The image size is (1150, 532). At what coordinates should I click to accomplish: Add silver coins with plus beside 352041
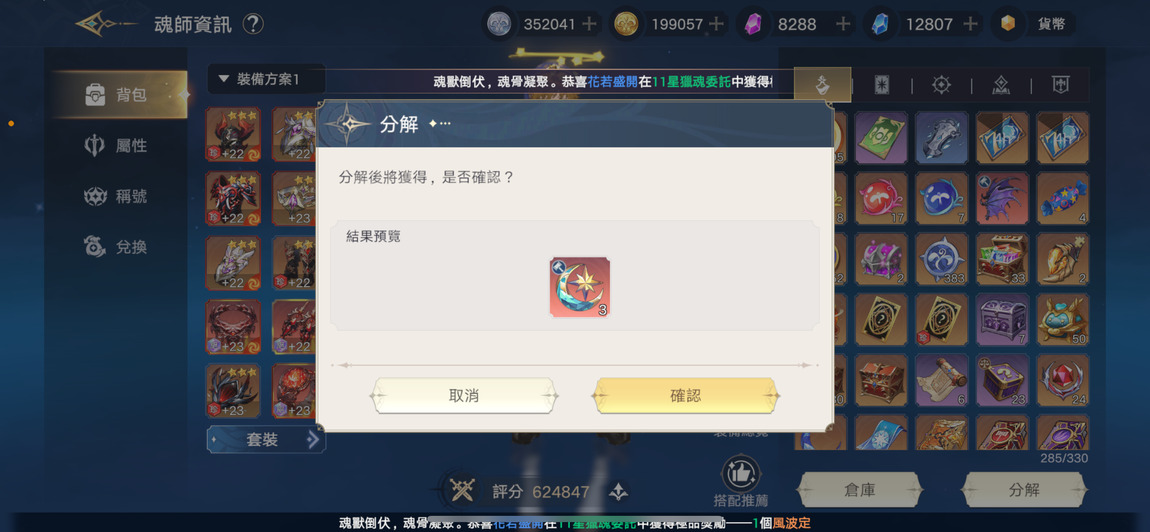[588, 24]
